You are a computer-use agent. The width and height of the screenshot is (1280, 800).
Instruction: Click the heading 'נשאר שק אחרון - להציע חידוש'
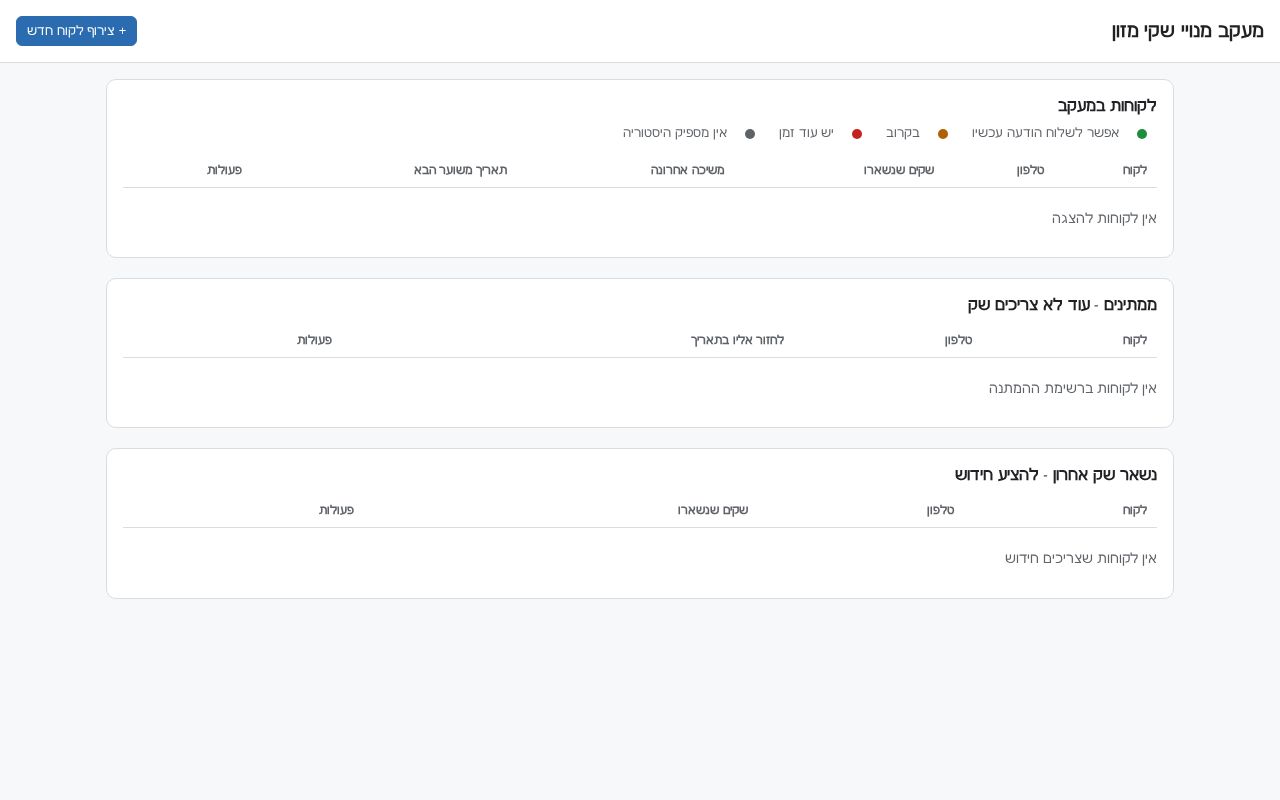1056,474
